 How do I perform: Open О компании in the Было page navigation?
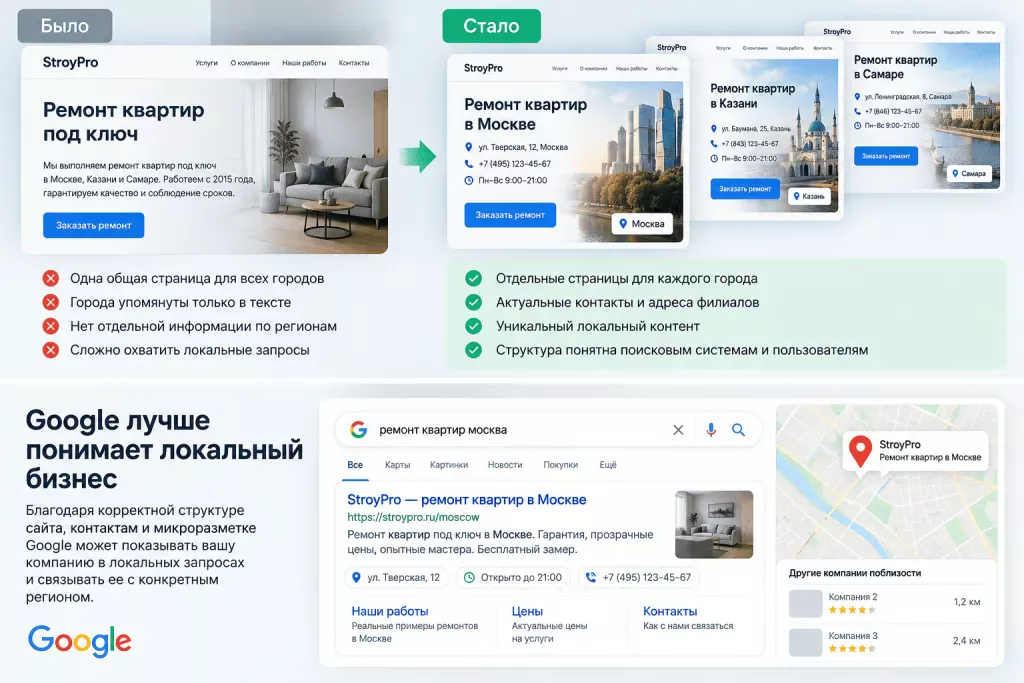[249, 63]
